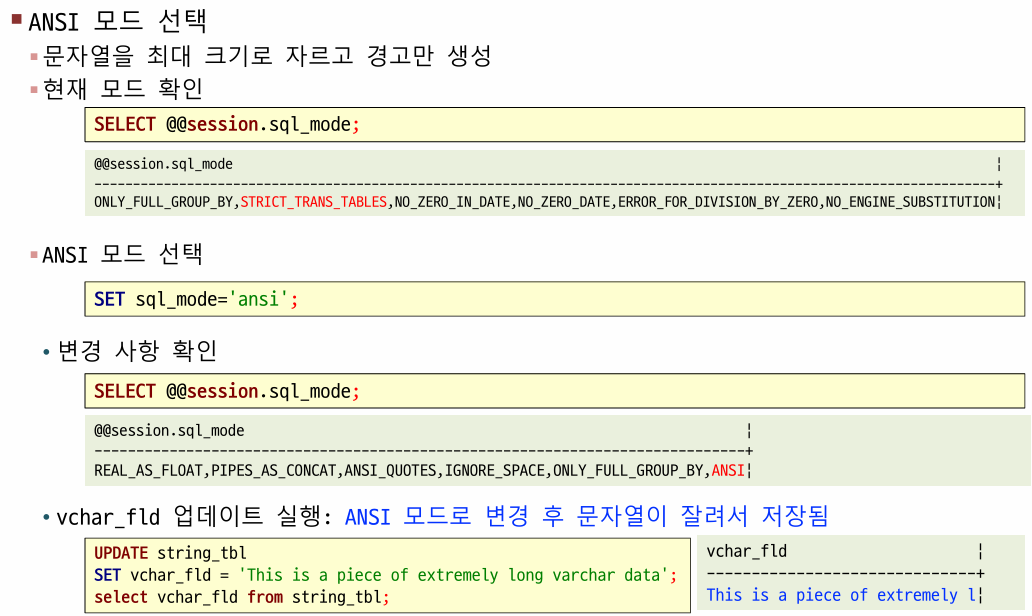
Task: Click 'NO_ENGINE_SUBSTITUTION' in the result
Action: tap(910, 202)
